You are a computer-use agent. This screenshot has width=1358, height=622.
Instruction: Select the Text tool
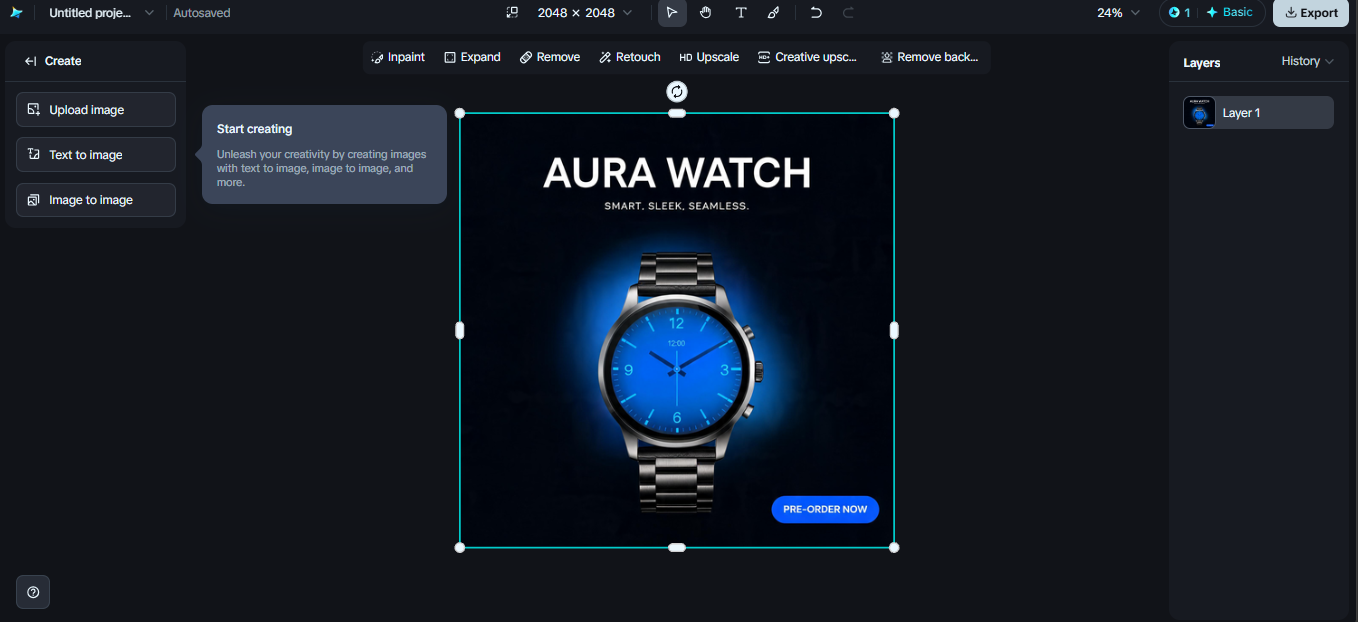click(740, 13)
